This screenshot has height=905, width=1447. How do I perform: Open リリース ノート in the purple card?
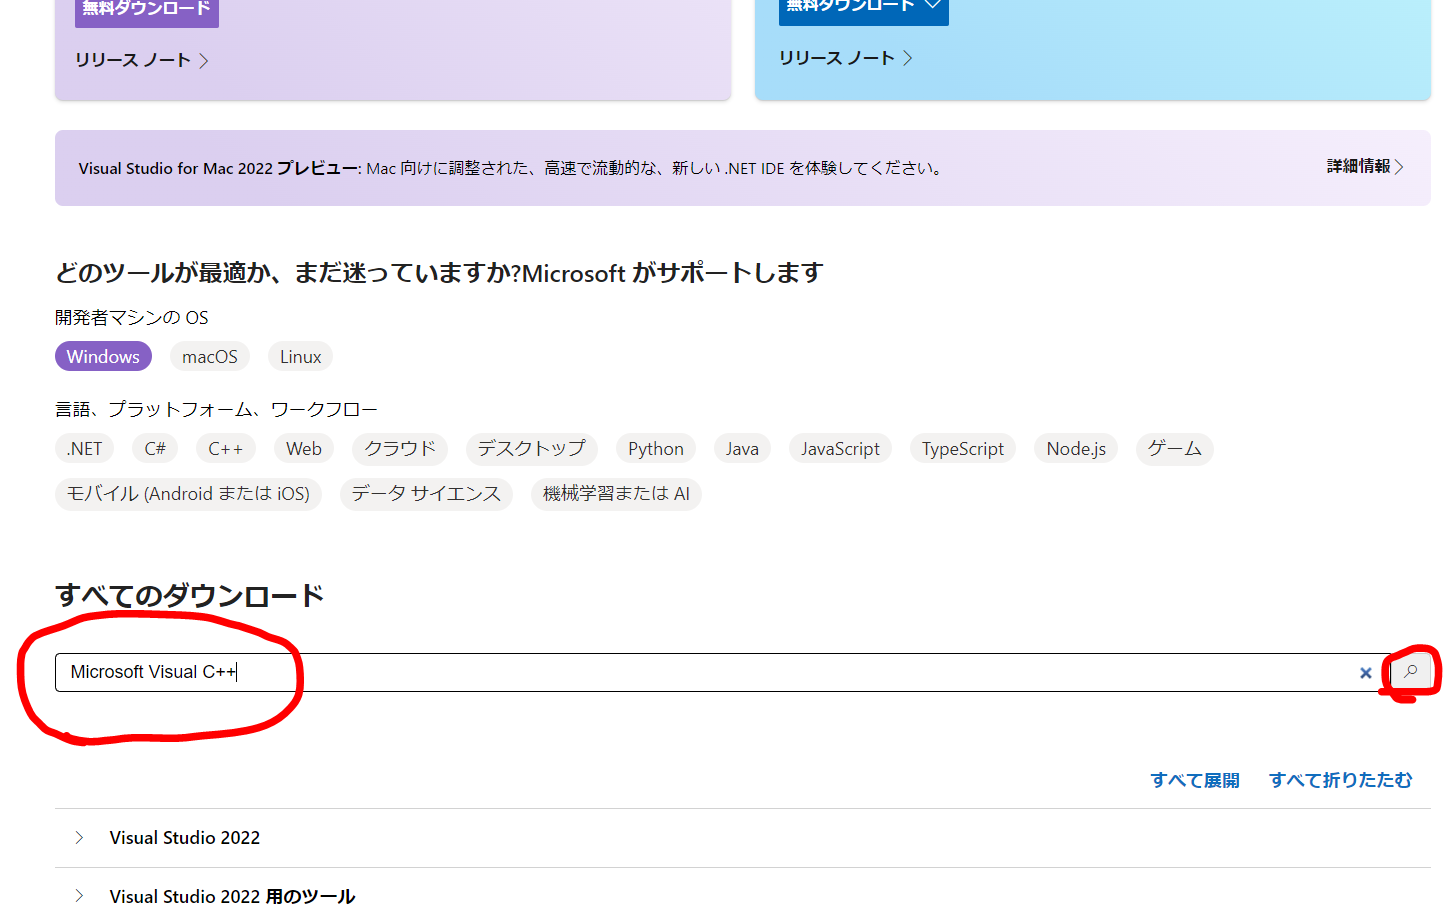coord(142,60)
